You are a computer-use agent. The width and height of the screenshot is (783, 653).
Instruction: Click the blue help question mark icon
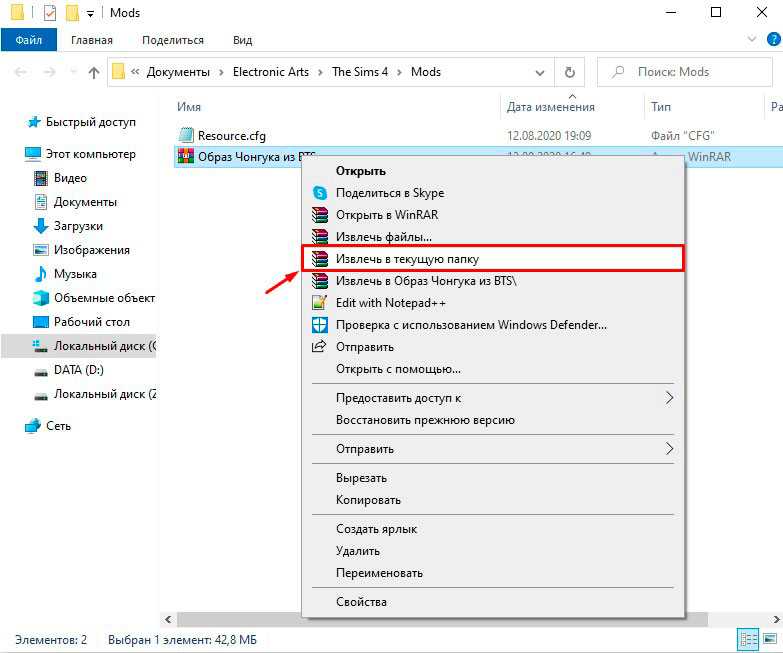coord(773,39)
